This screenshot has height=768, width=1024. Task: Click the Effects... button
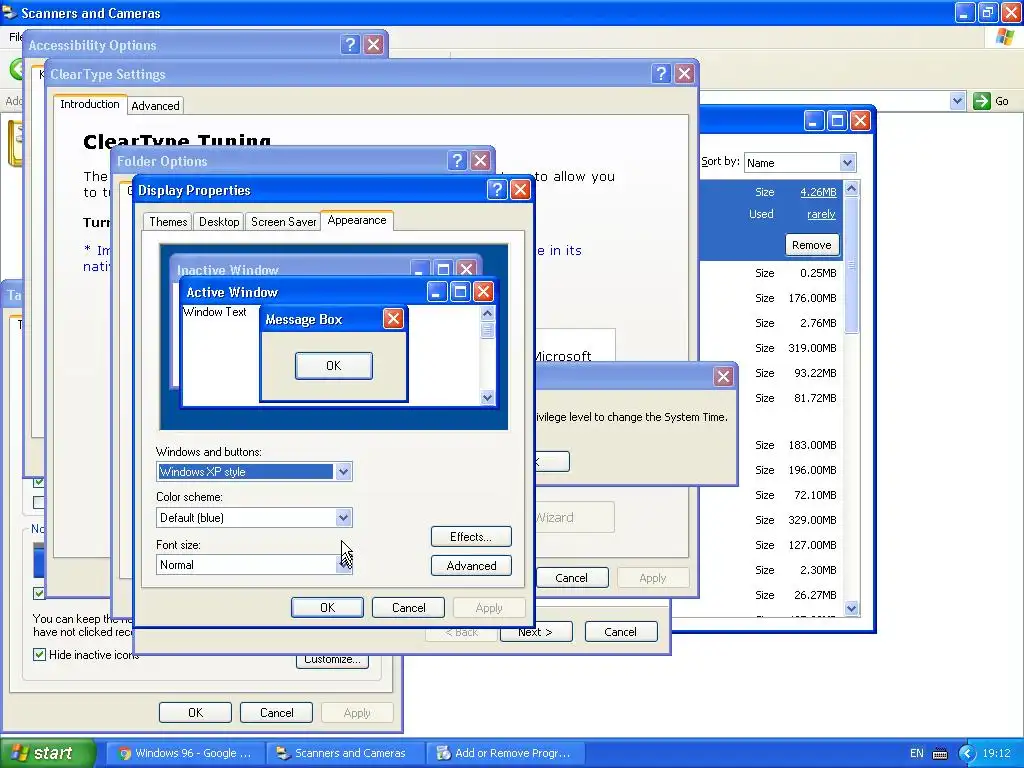471,537
